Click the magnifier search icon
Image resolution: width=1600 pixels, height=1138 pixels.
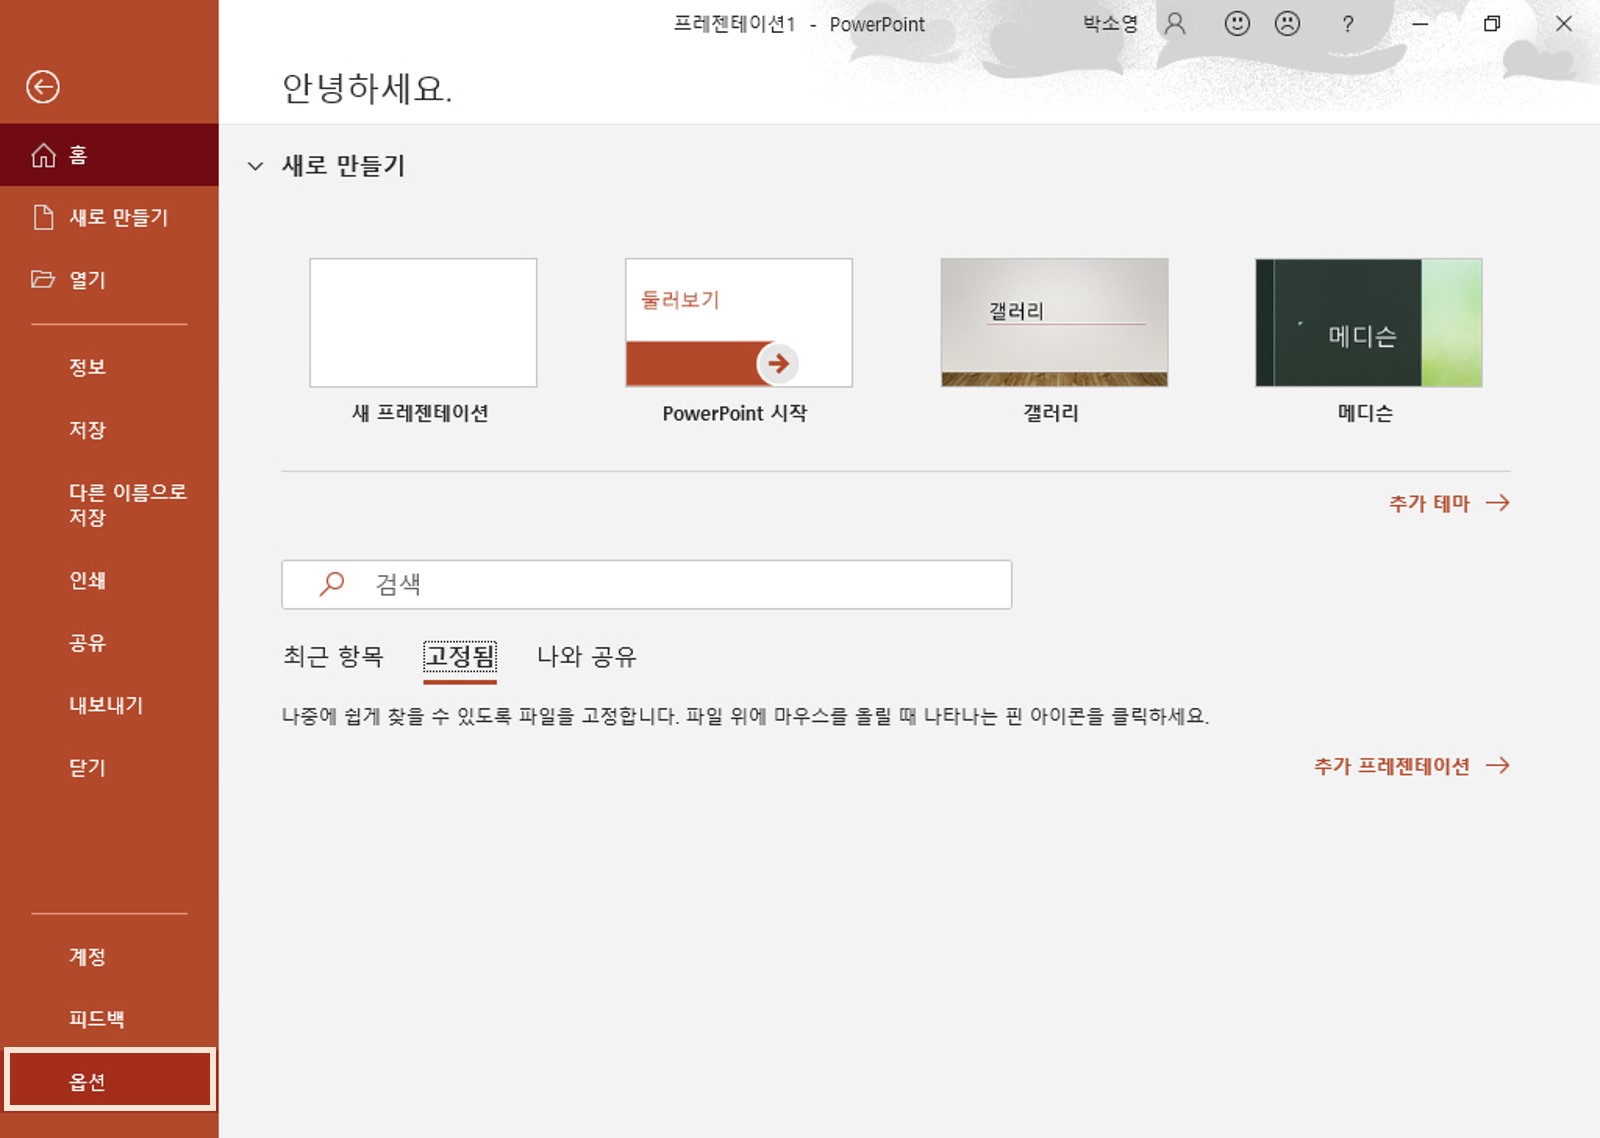[x=332, y=584]
